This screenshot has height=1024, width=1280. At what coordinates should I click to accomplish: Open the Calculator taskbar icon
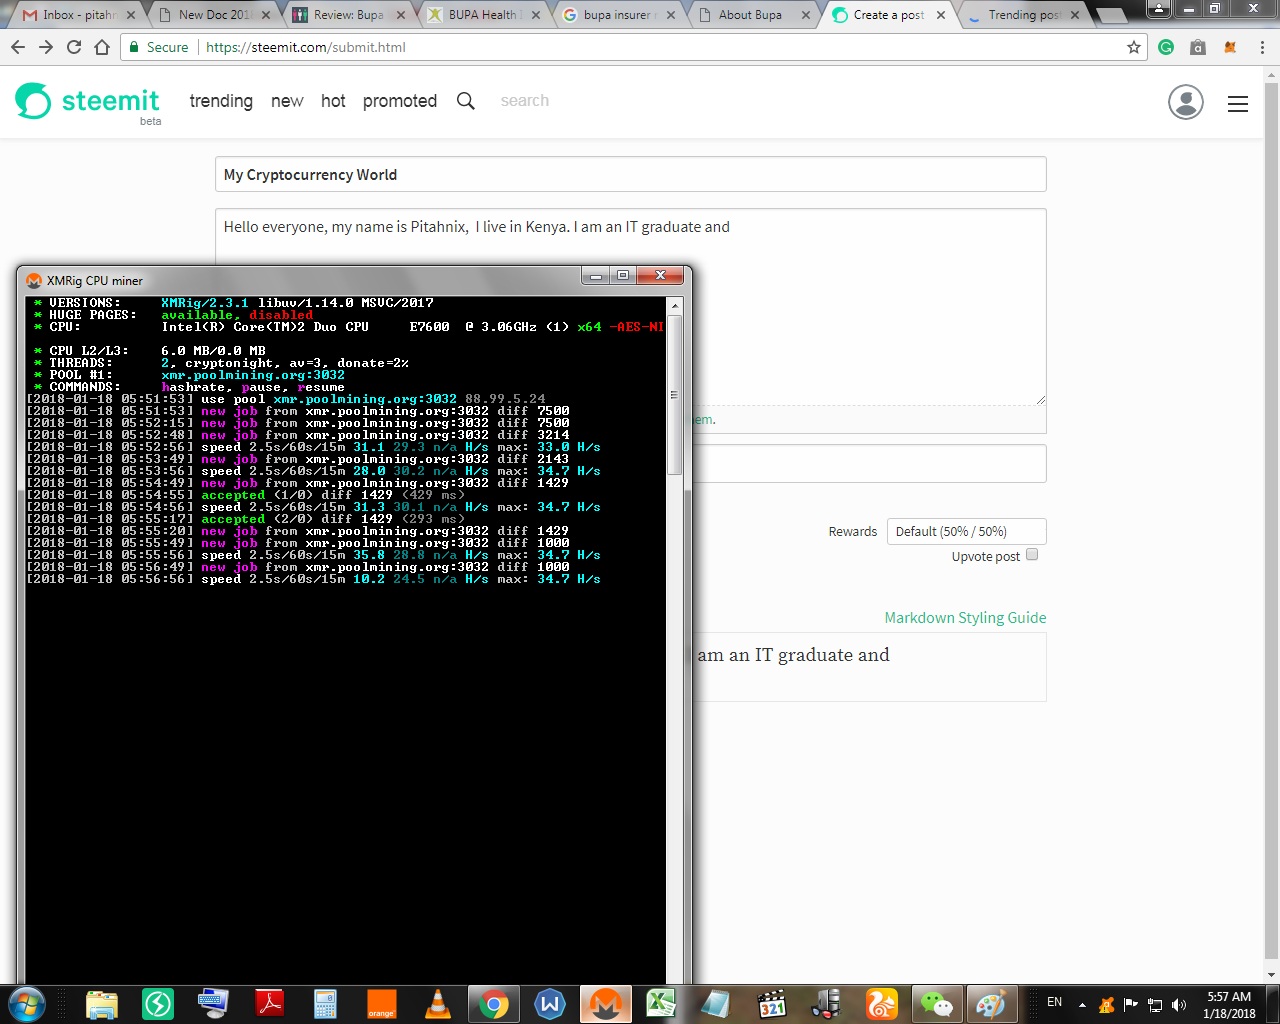point(326,1004)
